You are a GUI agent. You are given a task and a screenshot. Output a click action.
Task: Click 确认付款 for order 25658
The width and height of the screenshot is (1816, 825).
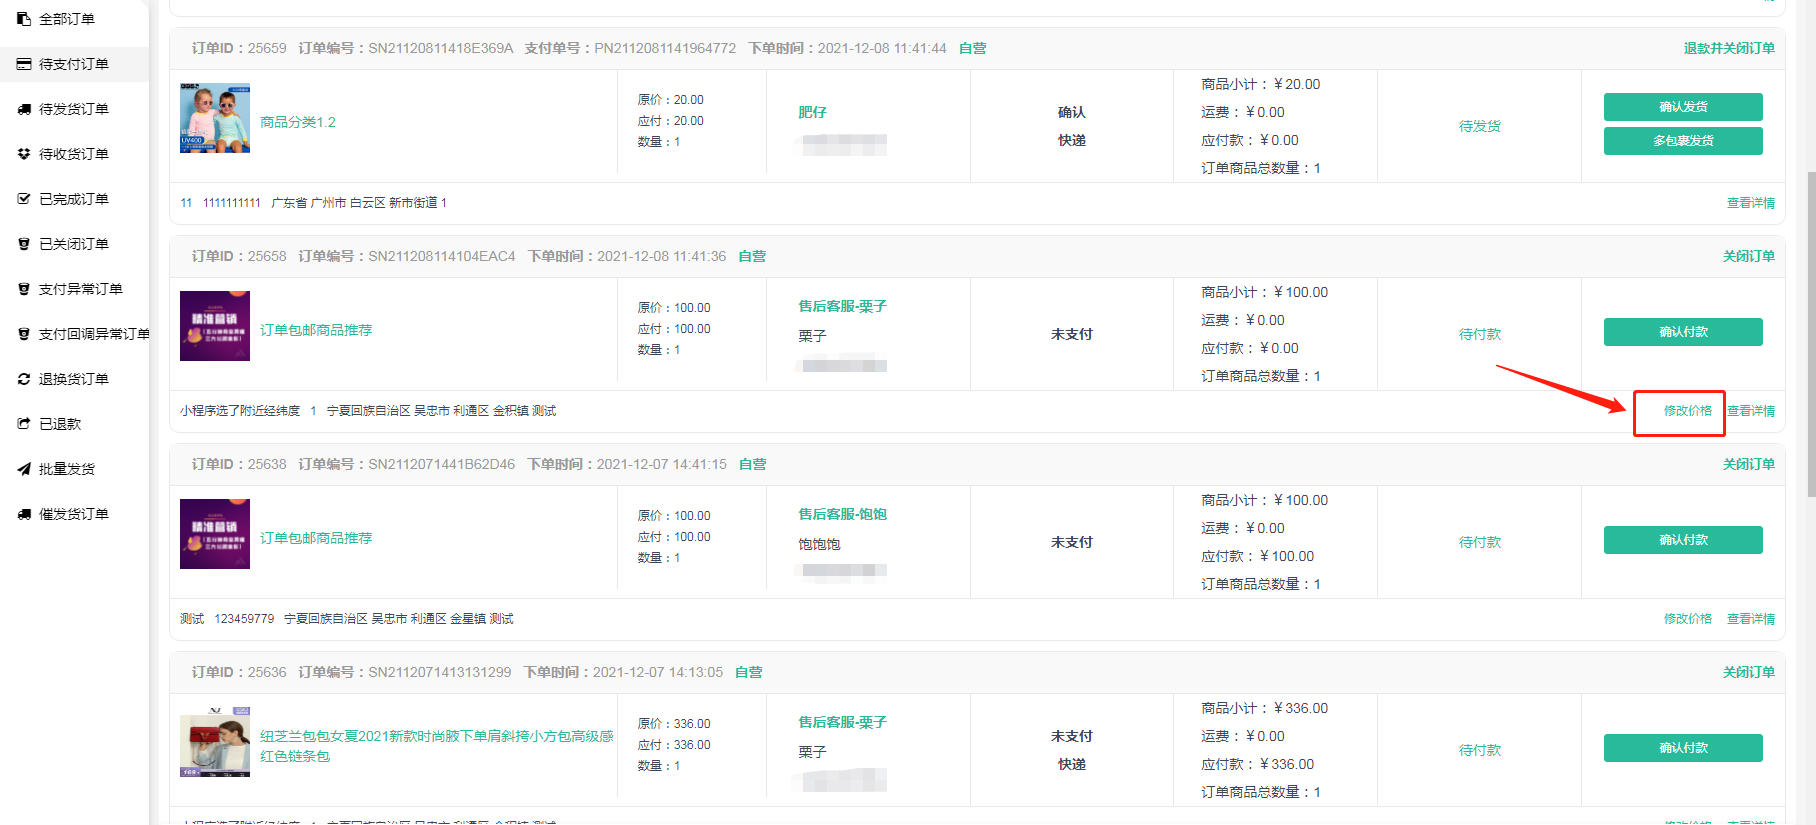tap(1682, 332)
